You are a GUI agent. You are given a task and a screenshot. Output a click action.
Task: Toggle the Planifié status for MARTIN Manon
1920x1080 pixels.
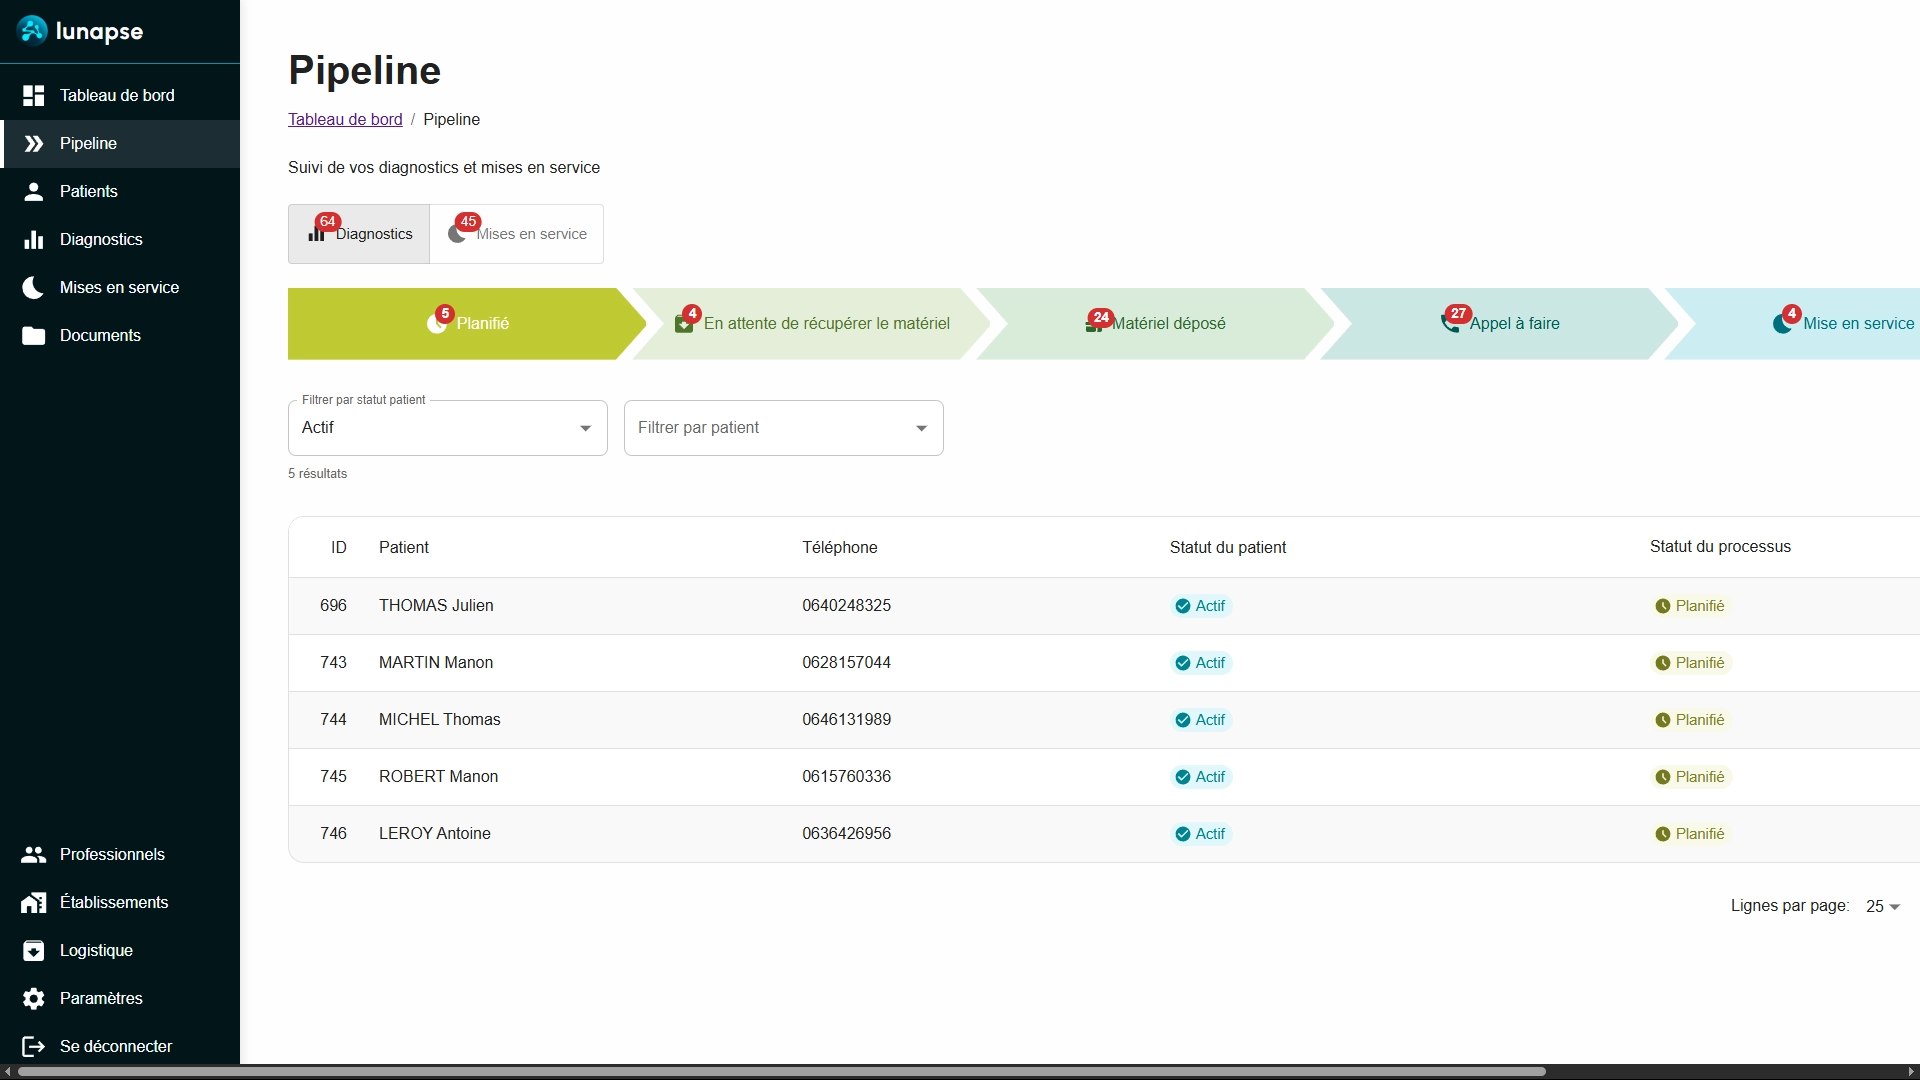click(1690, 663)
